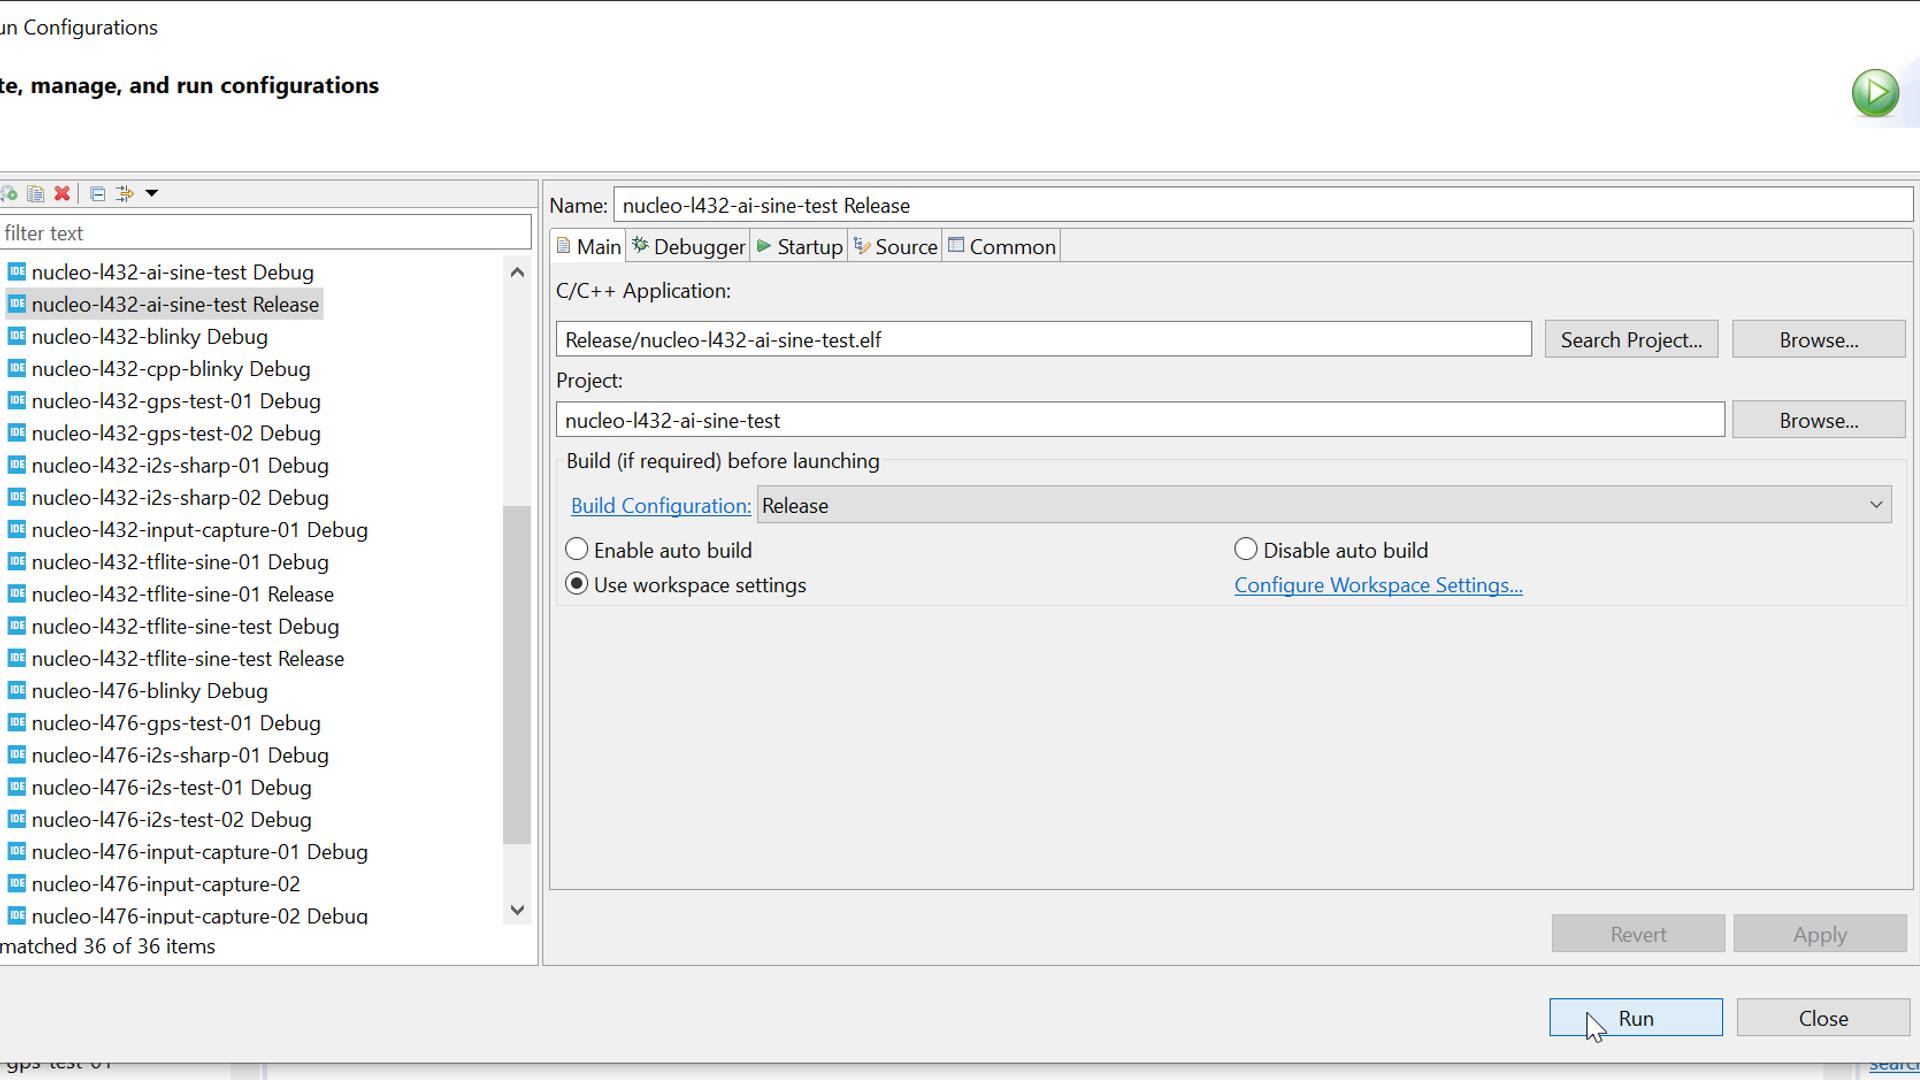Select the Startup tab
The height and width of the screenshot is (1080, 1920).
(806, 247)
